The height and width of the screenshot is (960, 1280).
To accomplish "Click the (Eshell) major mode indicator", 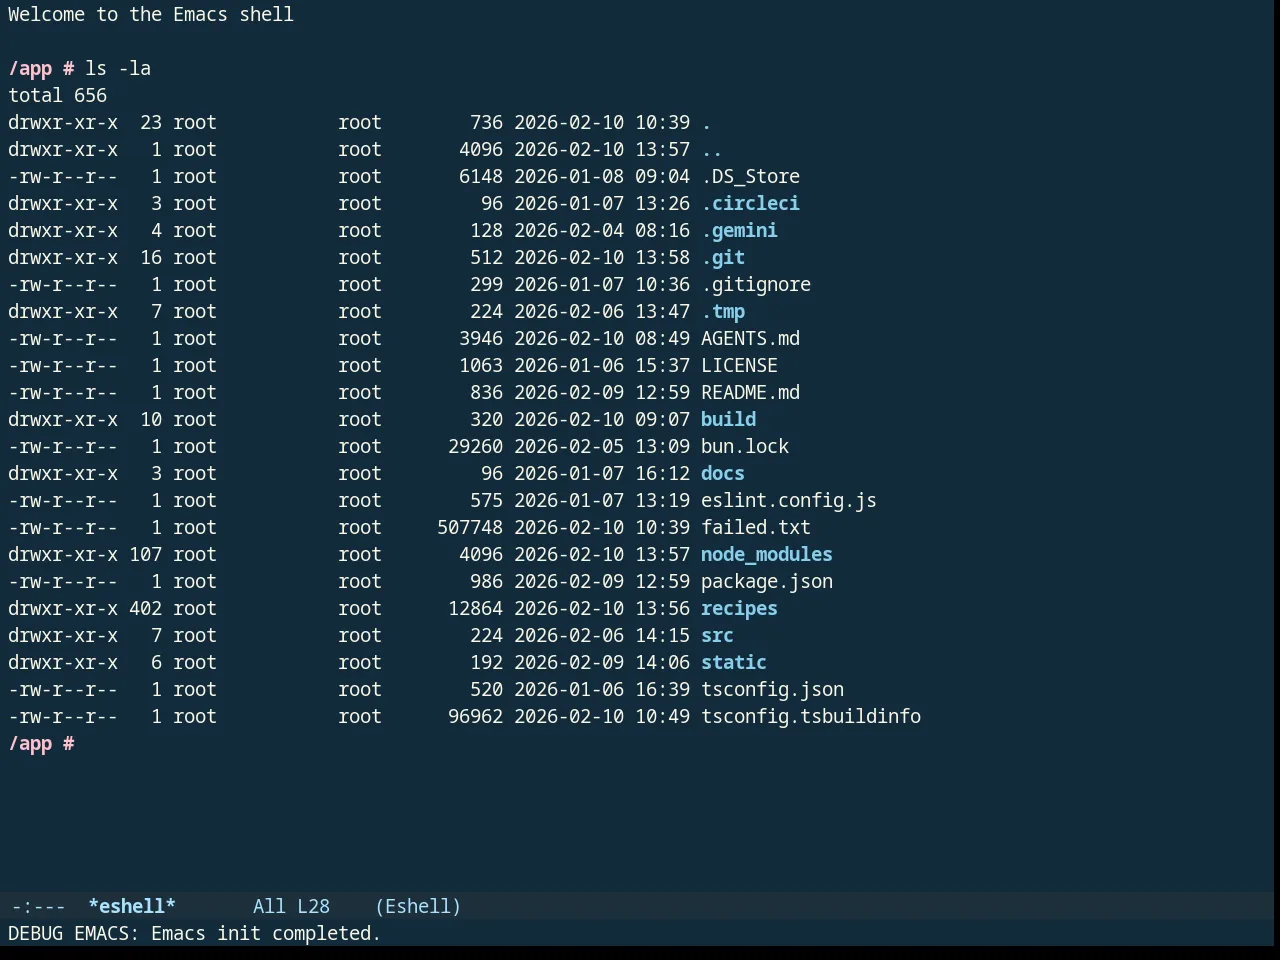I will click(x=418, y=906).
